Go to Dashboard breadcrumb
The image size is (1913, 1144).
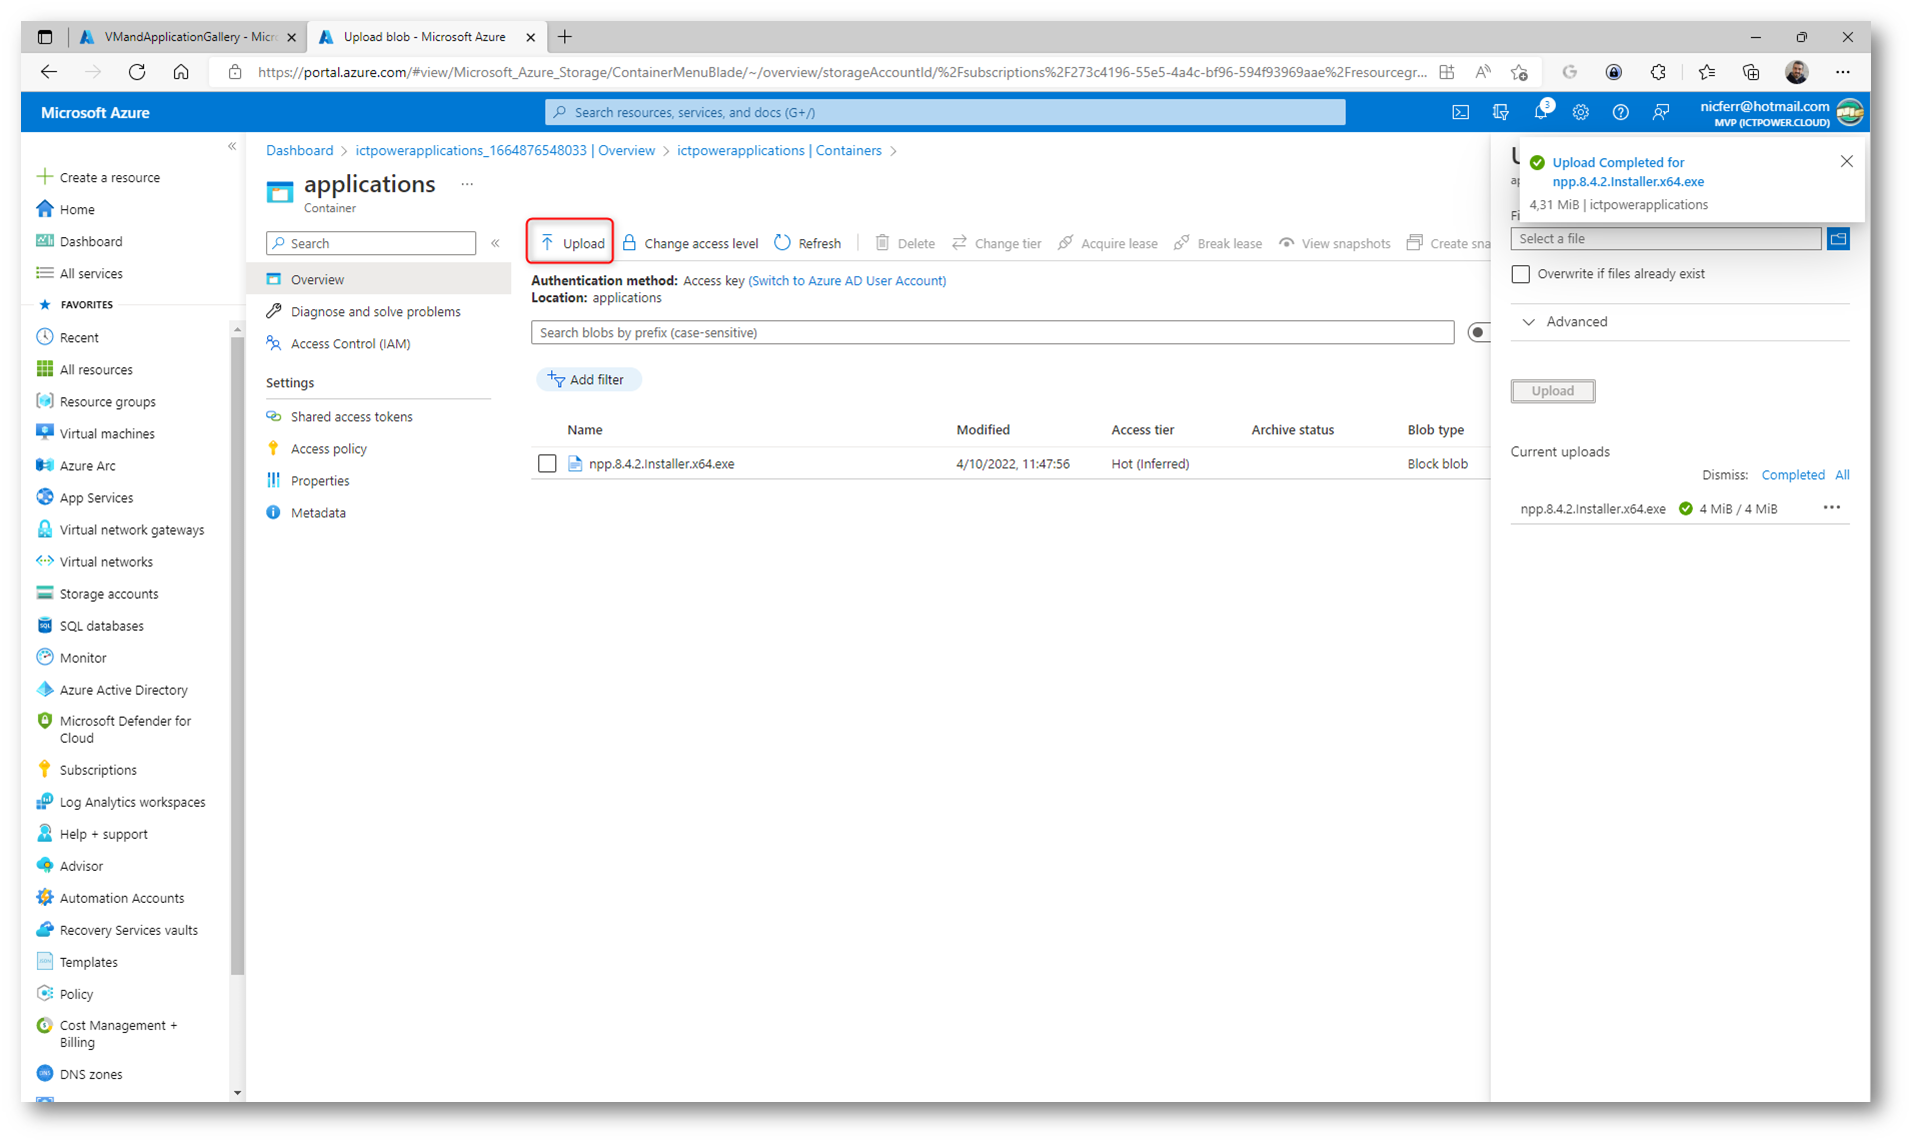299,150
